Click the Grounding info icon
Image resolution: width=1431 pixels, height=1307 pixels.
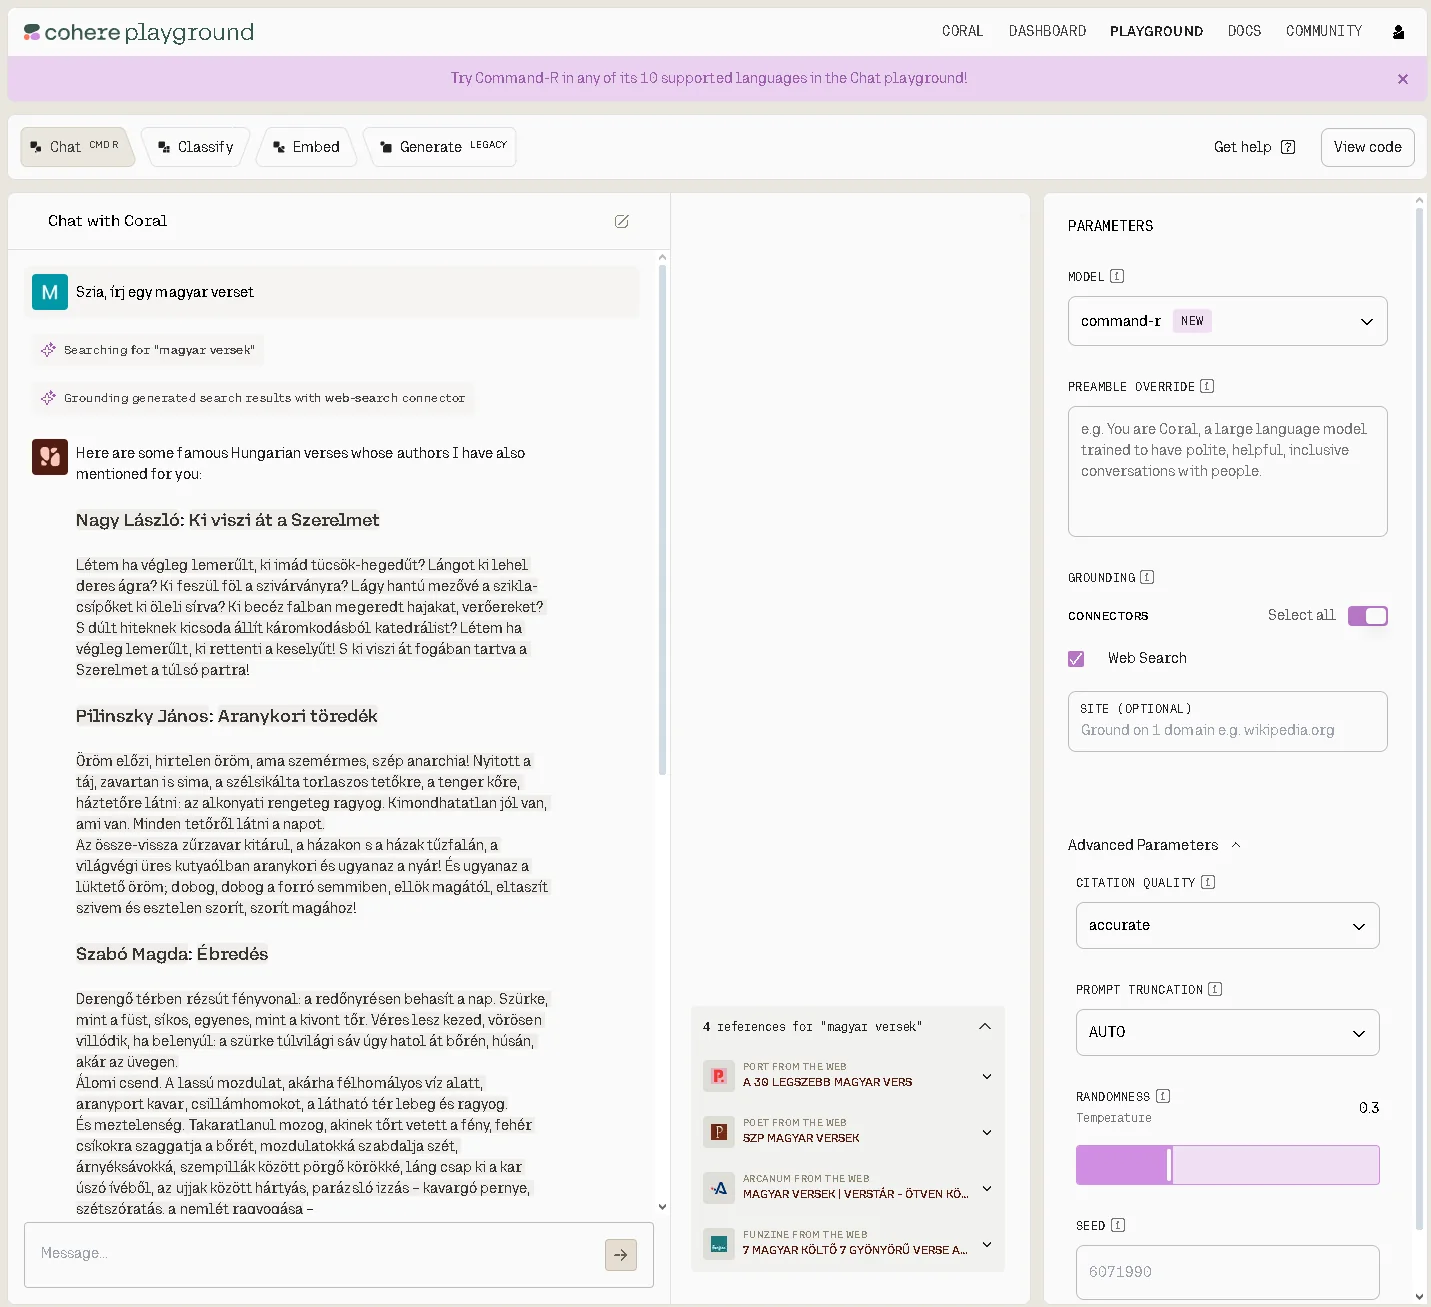(x=1147, y=577)
